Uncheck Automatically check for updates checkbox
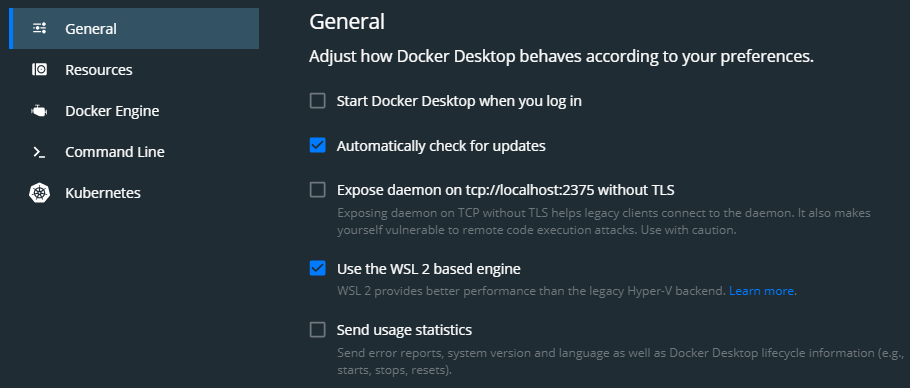Viewport: 910px width, 388px height. [317, 146]
